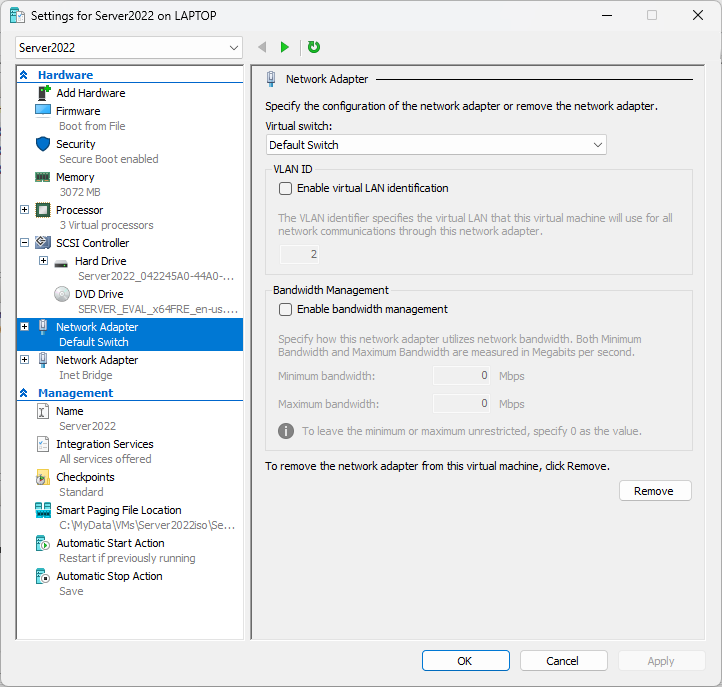Open the Virtual switch dropdown
722x687 pixels.
coord(436,145)
